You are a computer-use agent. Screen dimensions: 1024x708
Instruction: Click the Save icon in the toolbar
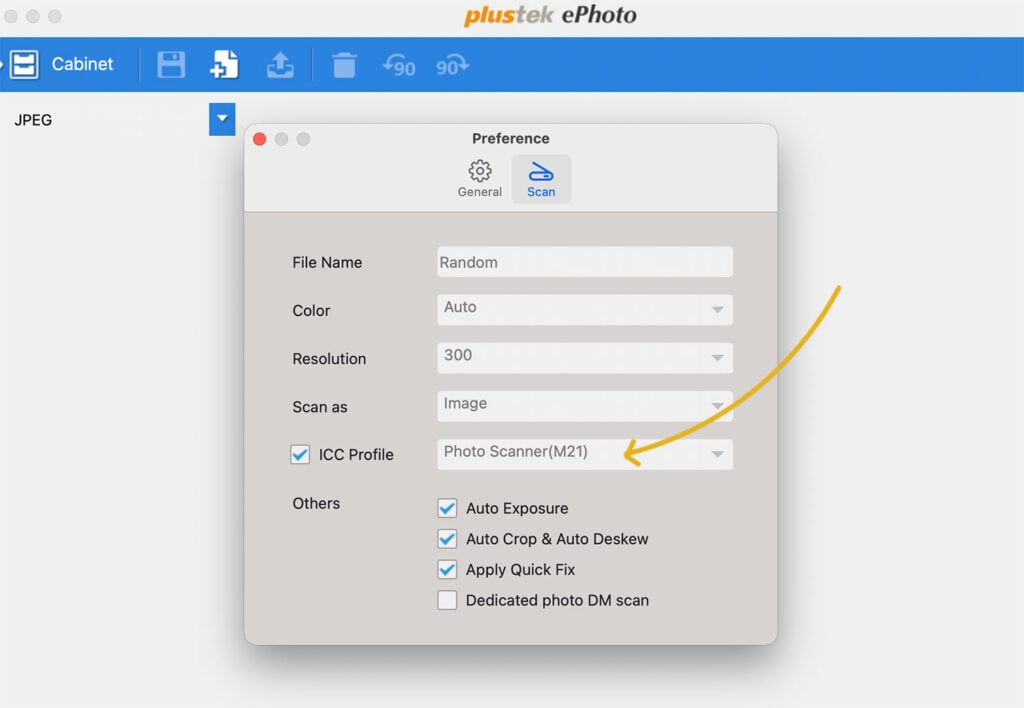pos(170,64)
